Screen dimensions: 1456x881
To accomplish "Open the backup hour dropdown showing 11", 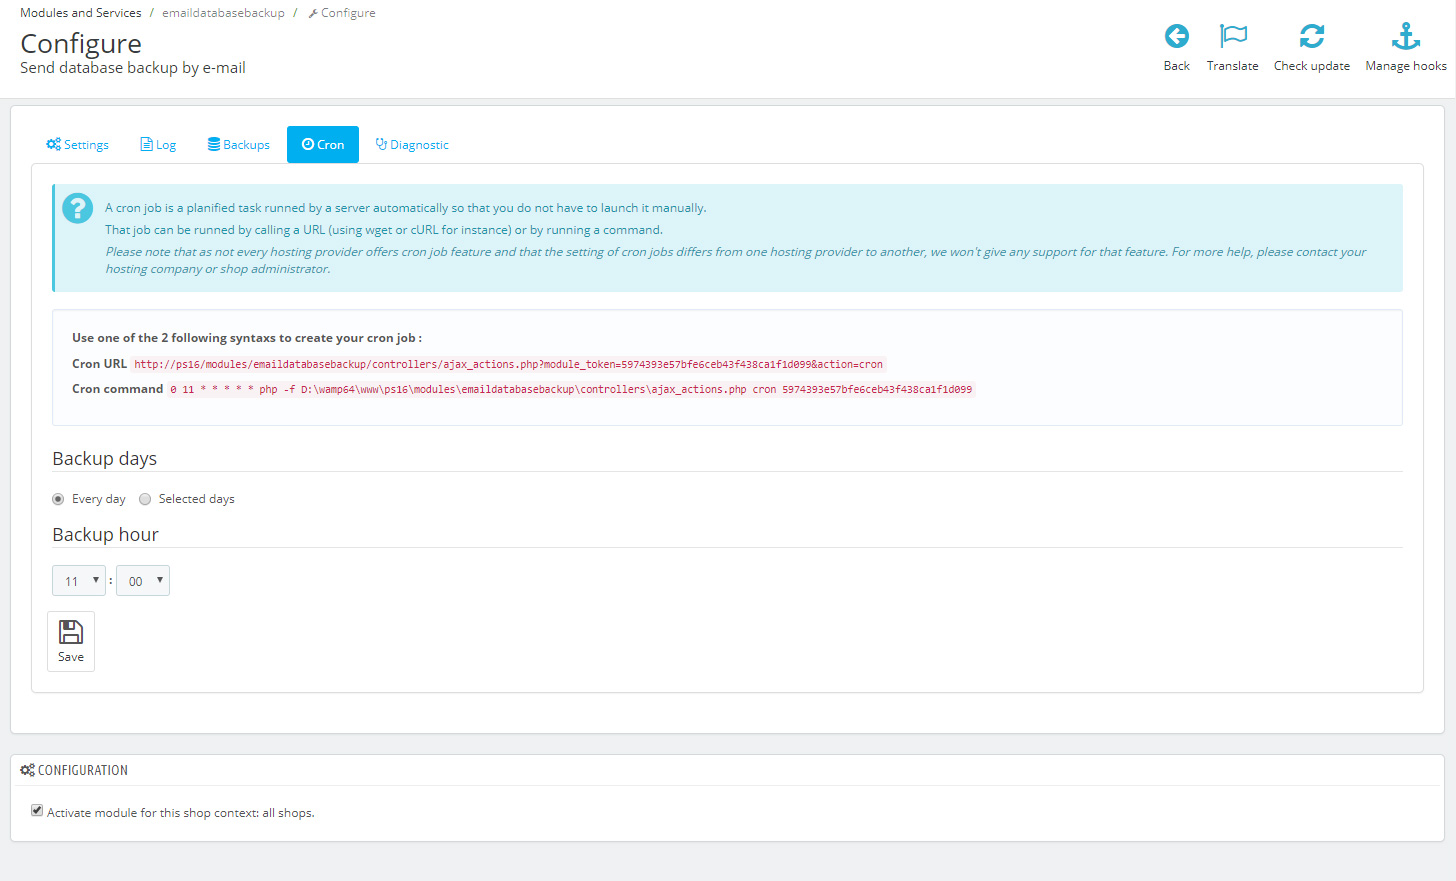I will click(78, 581).
